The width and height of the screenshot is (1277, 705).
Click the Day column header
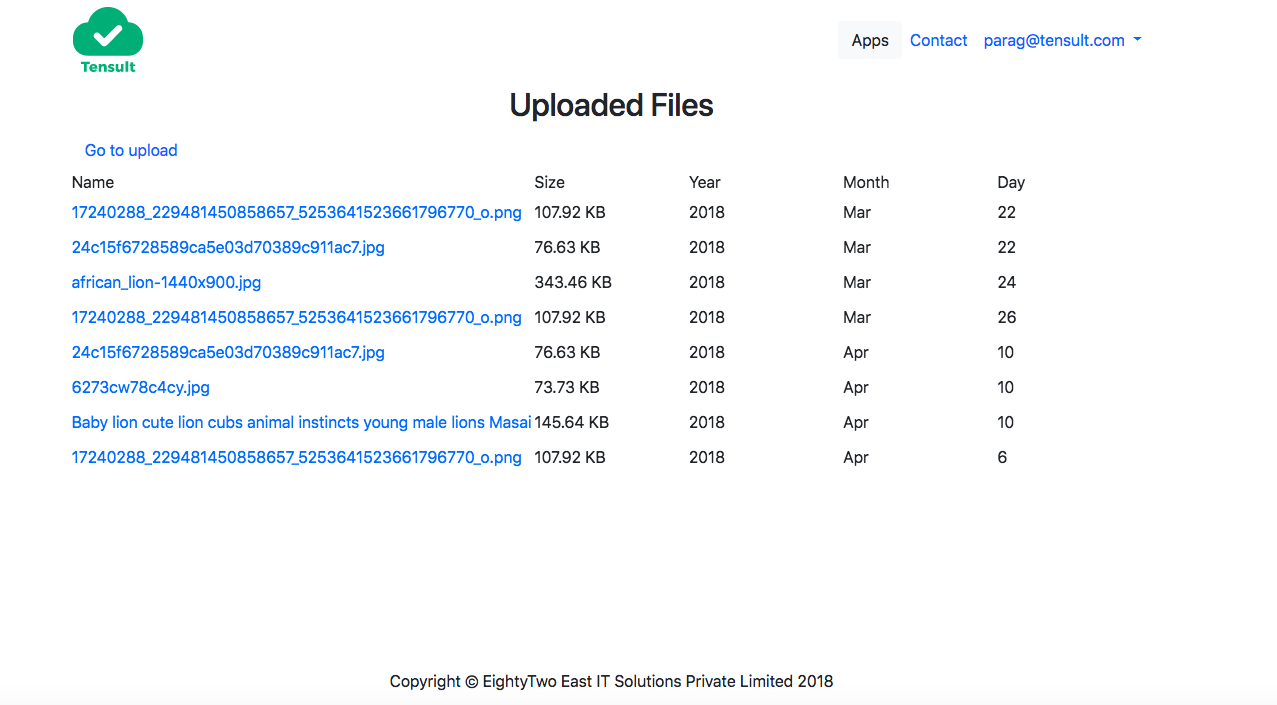click(x=1010, y=182)
